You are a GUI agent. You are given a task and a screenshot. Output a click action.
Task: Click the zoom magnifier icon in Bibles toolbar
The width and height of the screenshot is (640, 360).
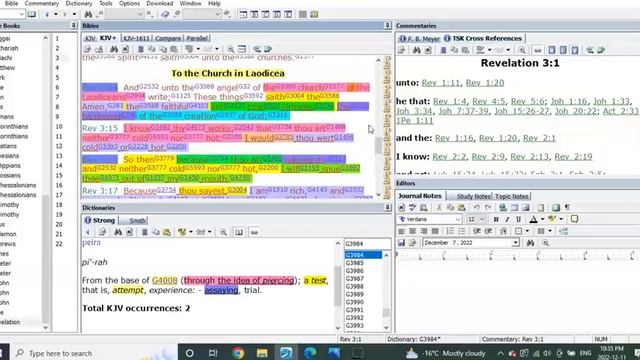click(231, 49)
